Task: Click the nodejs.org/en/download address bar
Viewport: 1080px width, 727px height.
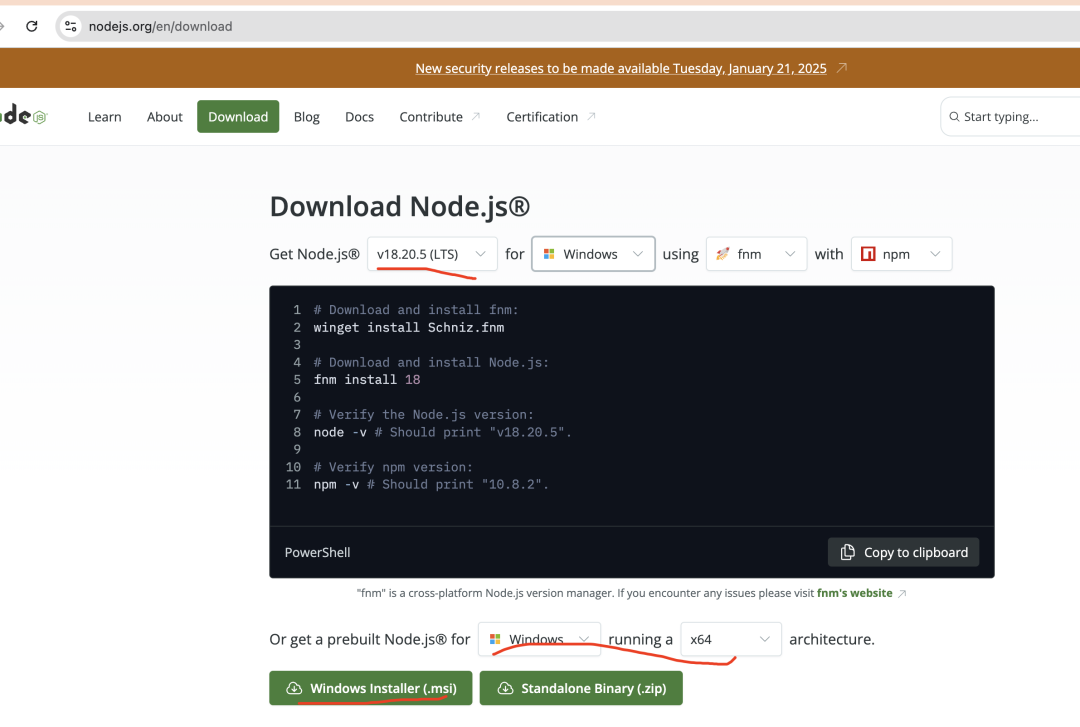Action: click(x=160, y=26)
